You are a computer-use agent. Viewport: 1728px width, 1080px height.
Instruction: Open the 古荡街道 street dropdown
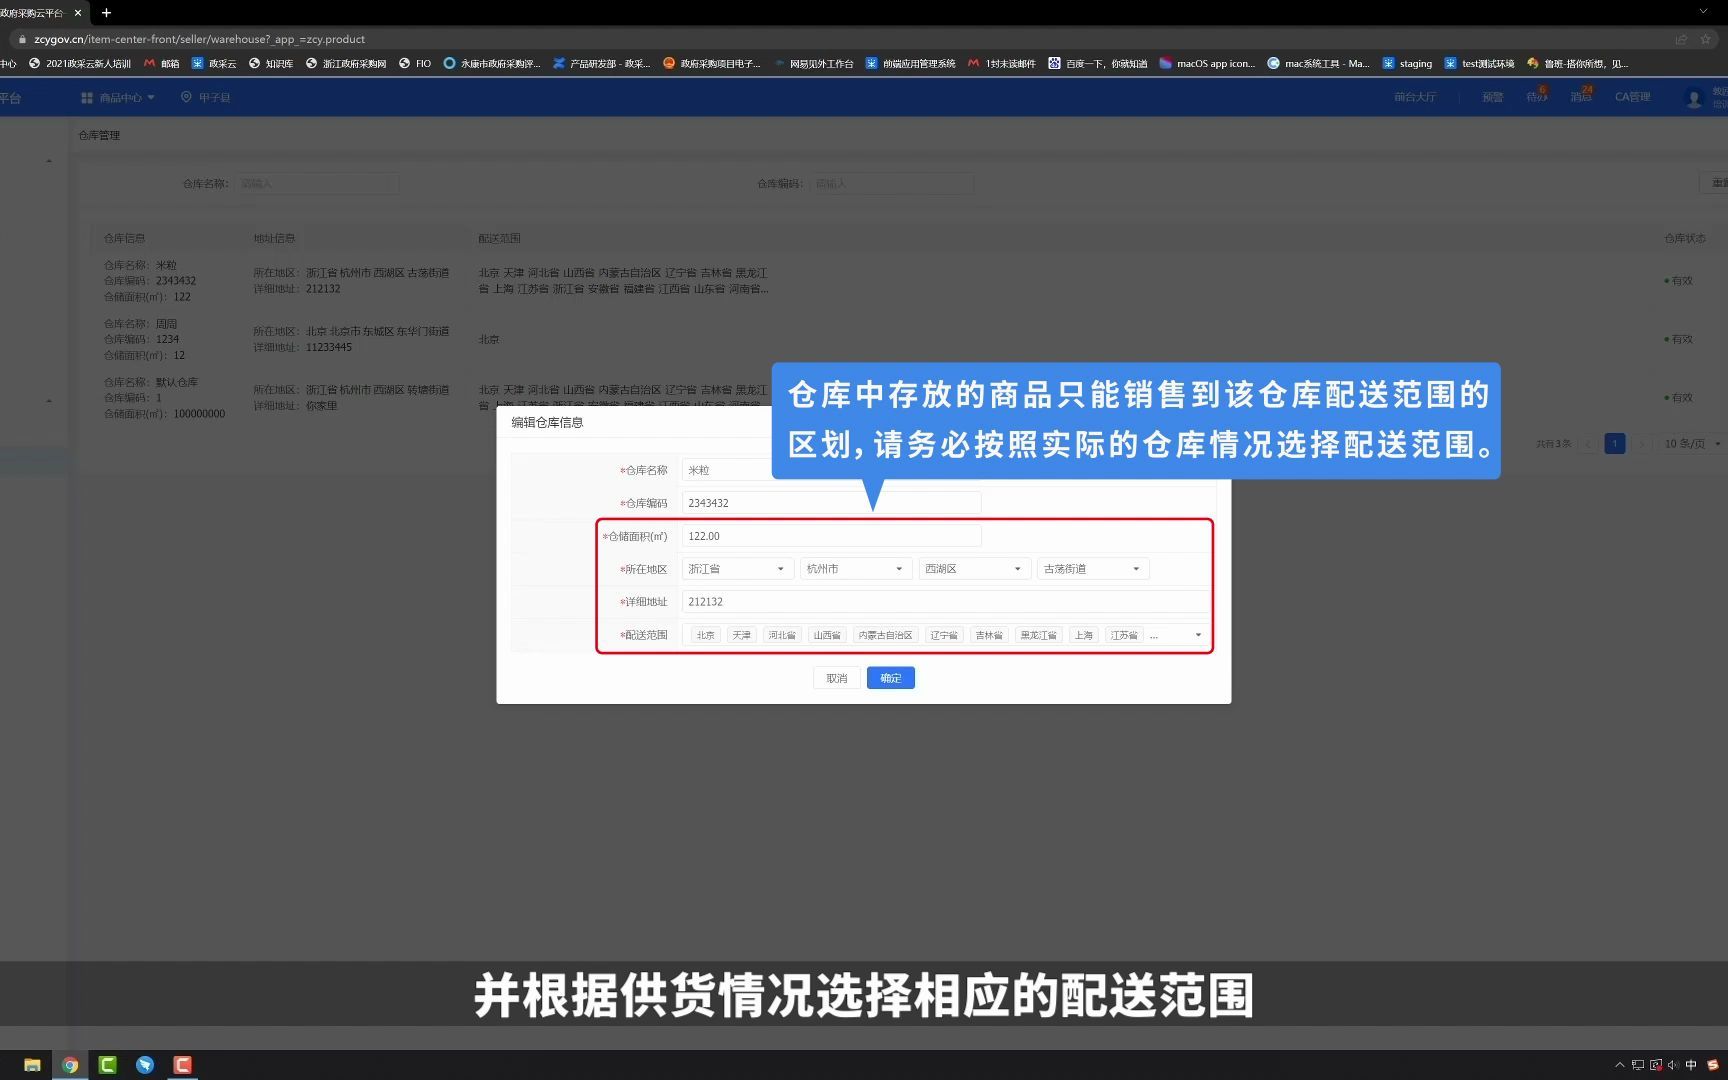pyautogui.click(x=1093, y=569)
